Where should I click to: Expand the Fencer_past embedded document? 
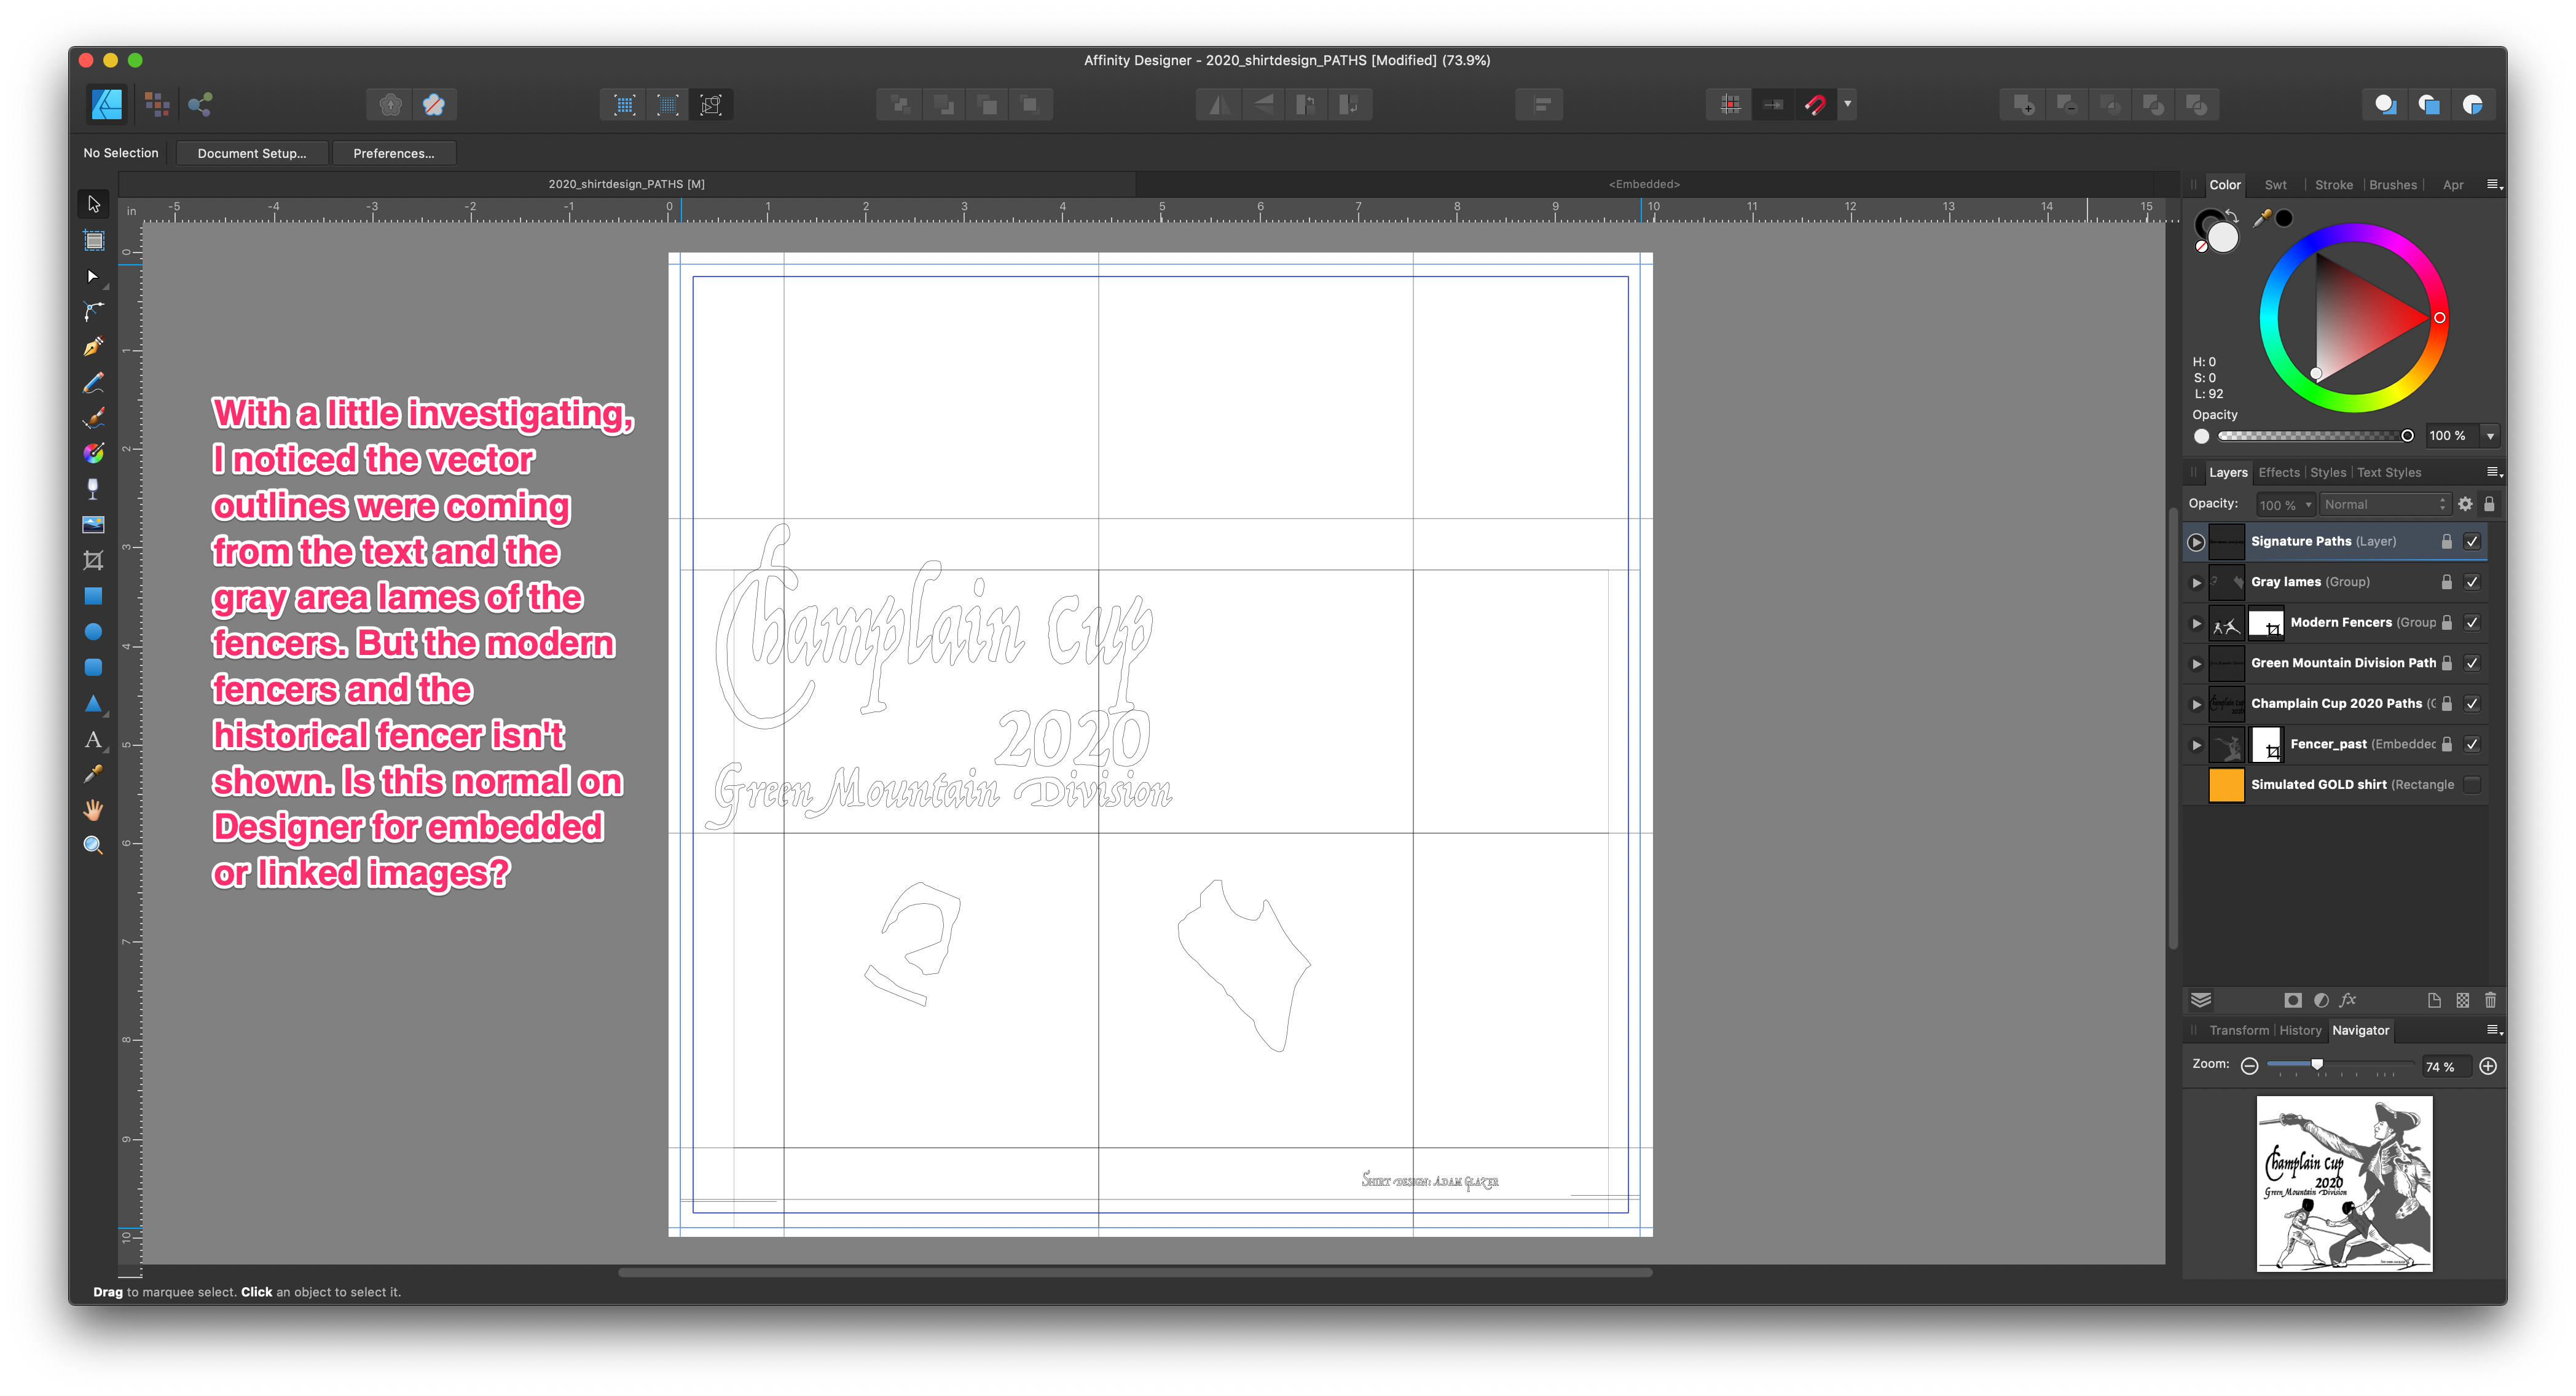coord(2196,745)
